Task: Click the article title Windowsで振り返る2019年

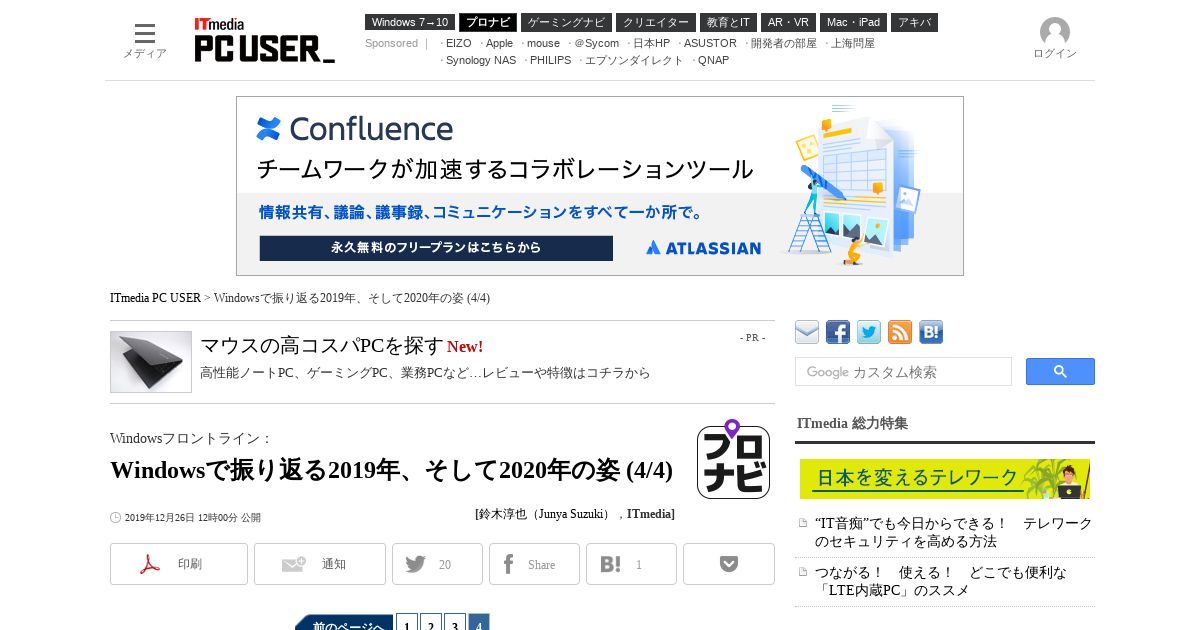Action: click(x=391, y=470)
